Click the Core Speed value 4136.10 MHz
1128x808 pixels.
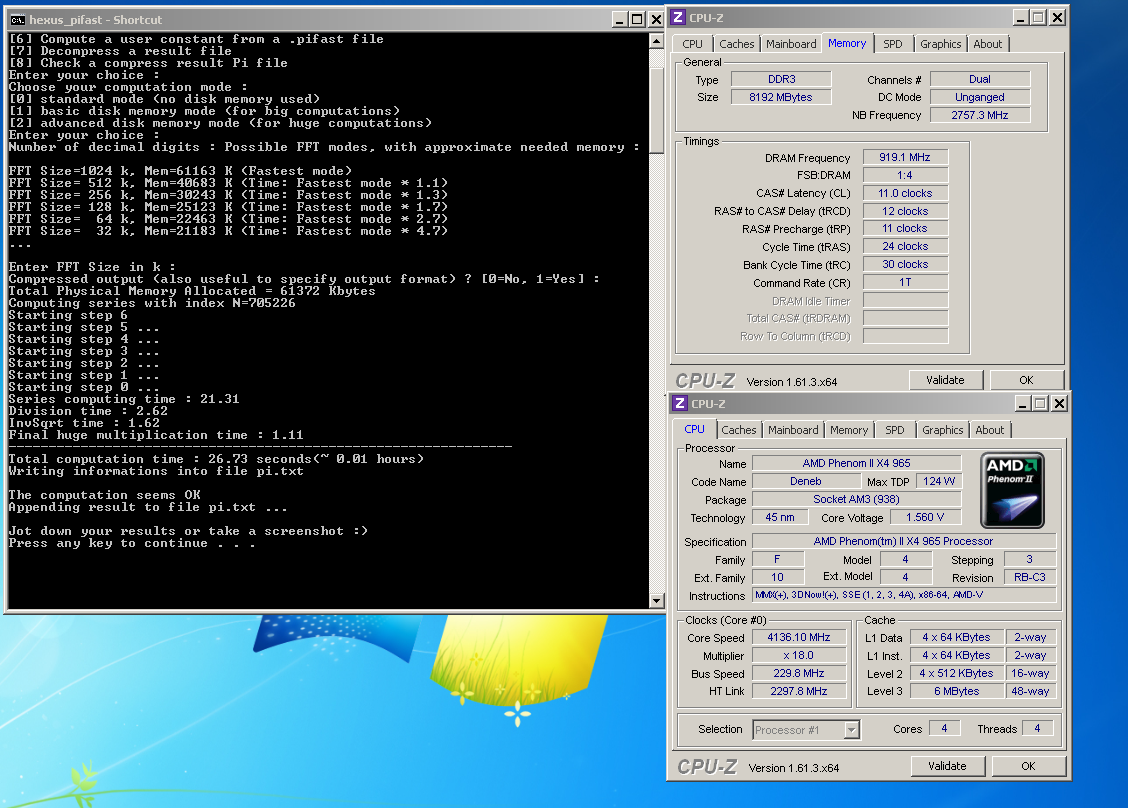[799, 637]
